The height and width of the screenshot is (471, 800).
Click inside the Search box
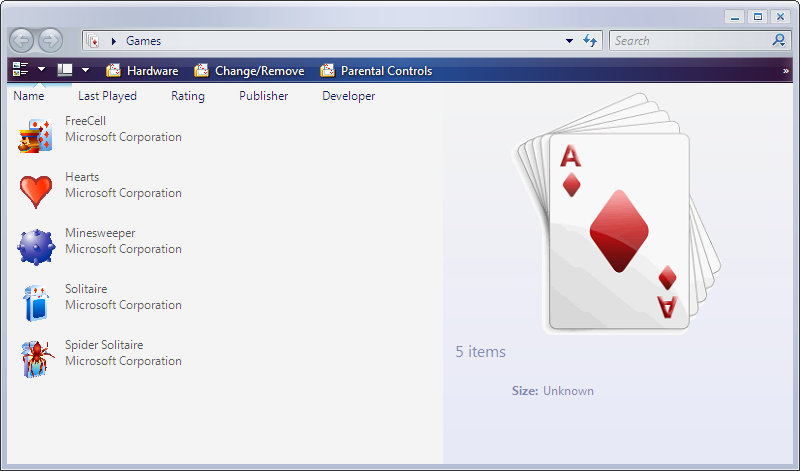pyautogui.click(x=699, y=41)
